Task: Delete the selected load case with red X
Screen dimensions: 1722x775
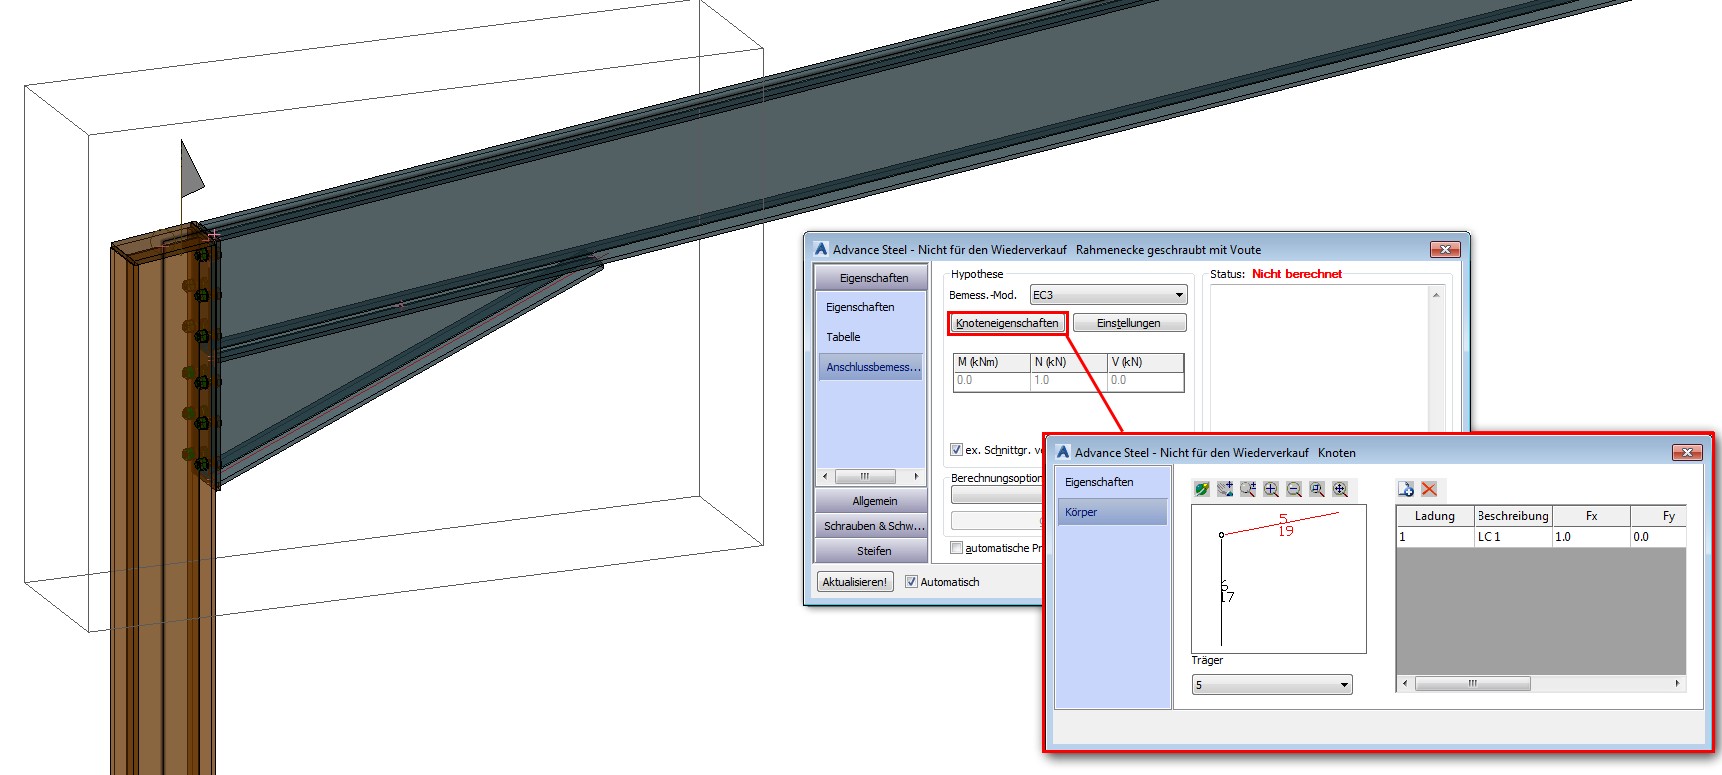Action: point(1429,489)
